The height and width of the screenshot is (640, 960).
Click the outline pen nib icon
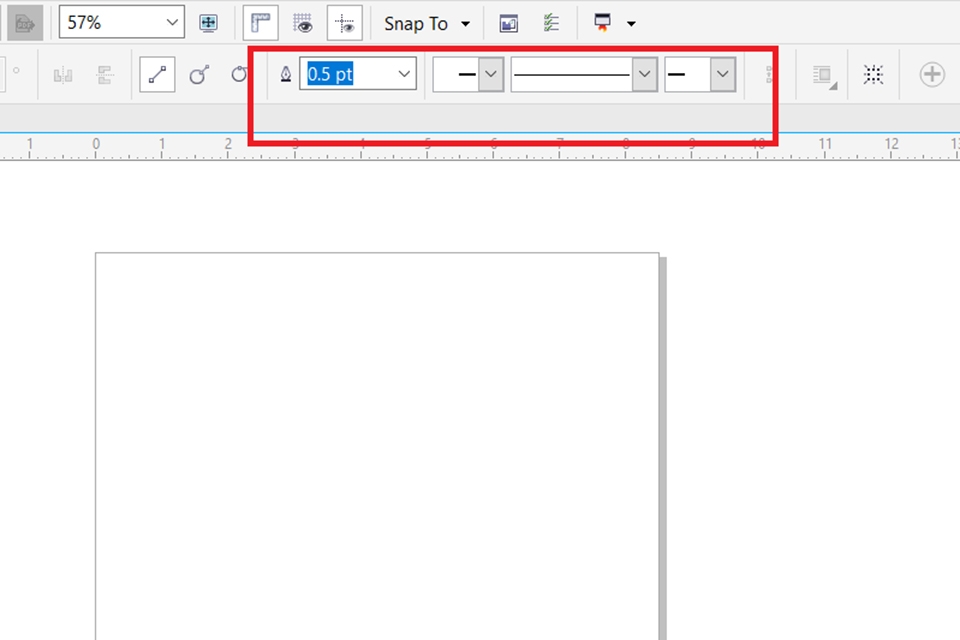(286, 74)
